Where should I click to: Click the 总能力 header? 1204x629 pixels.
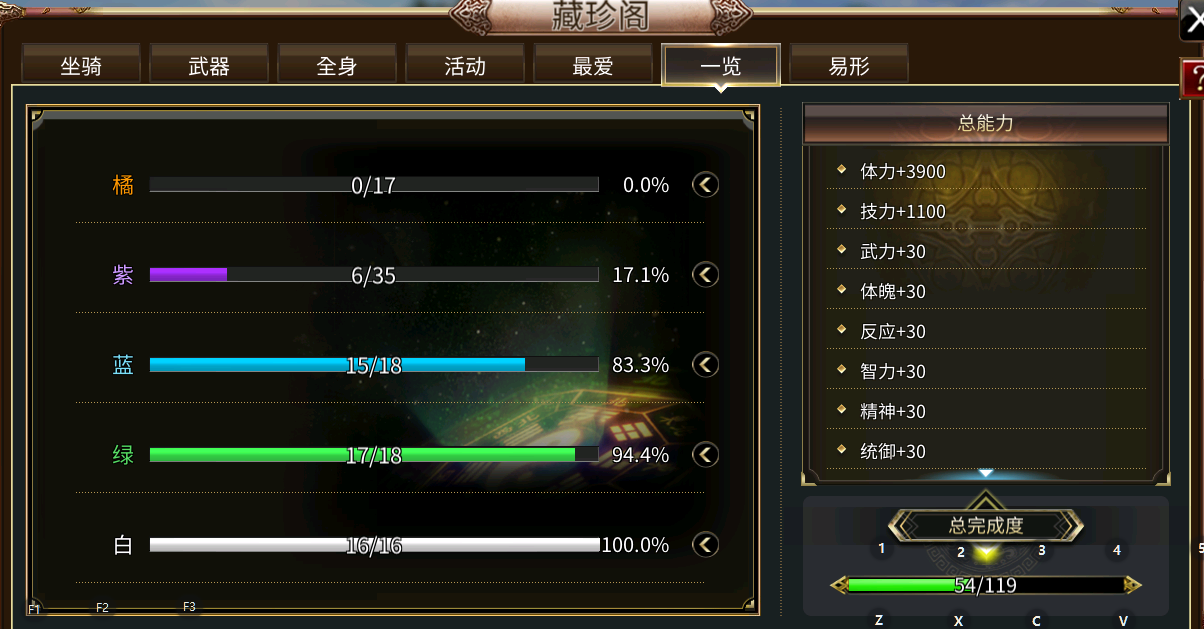tap(986, 123)
